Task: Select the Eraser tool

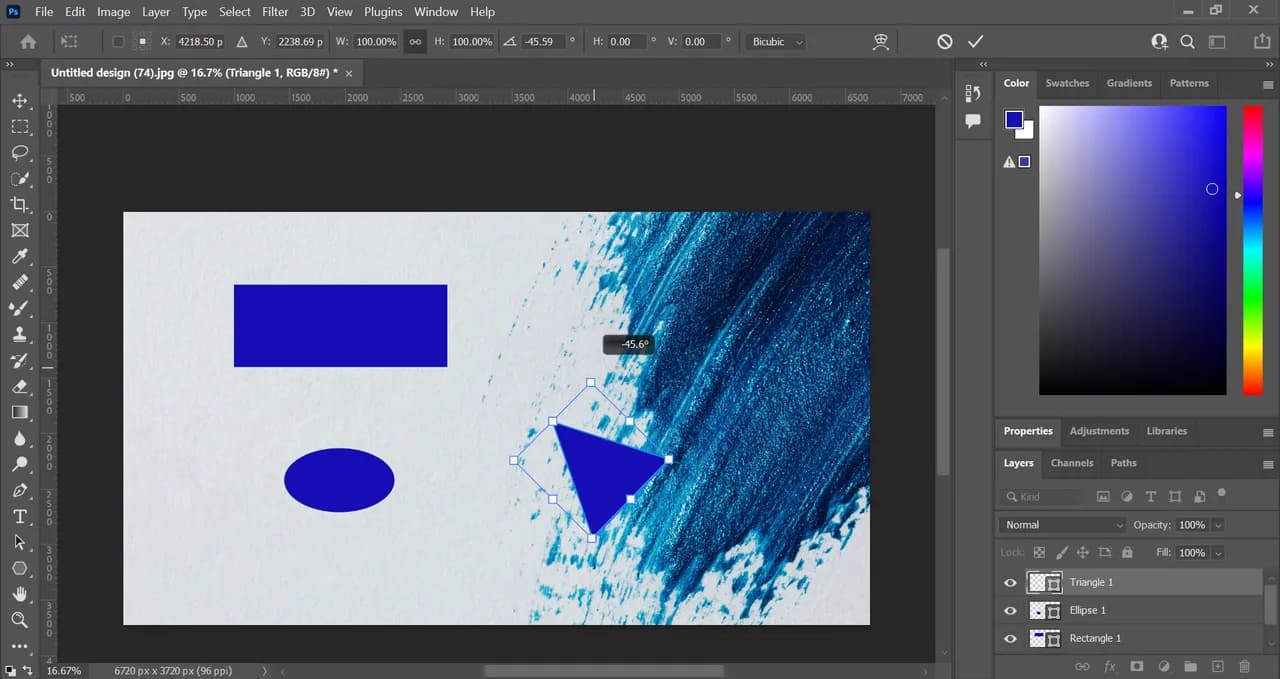Action: pyautogui.click(x=19, y=386)
